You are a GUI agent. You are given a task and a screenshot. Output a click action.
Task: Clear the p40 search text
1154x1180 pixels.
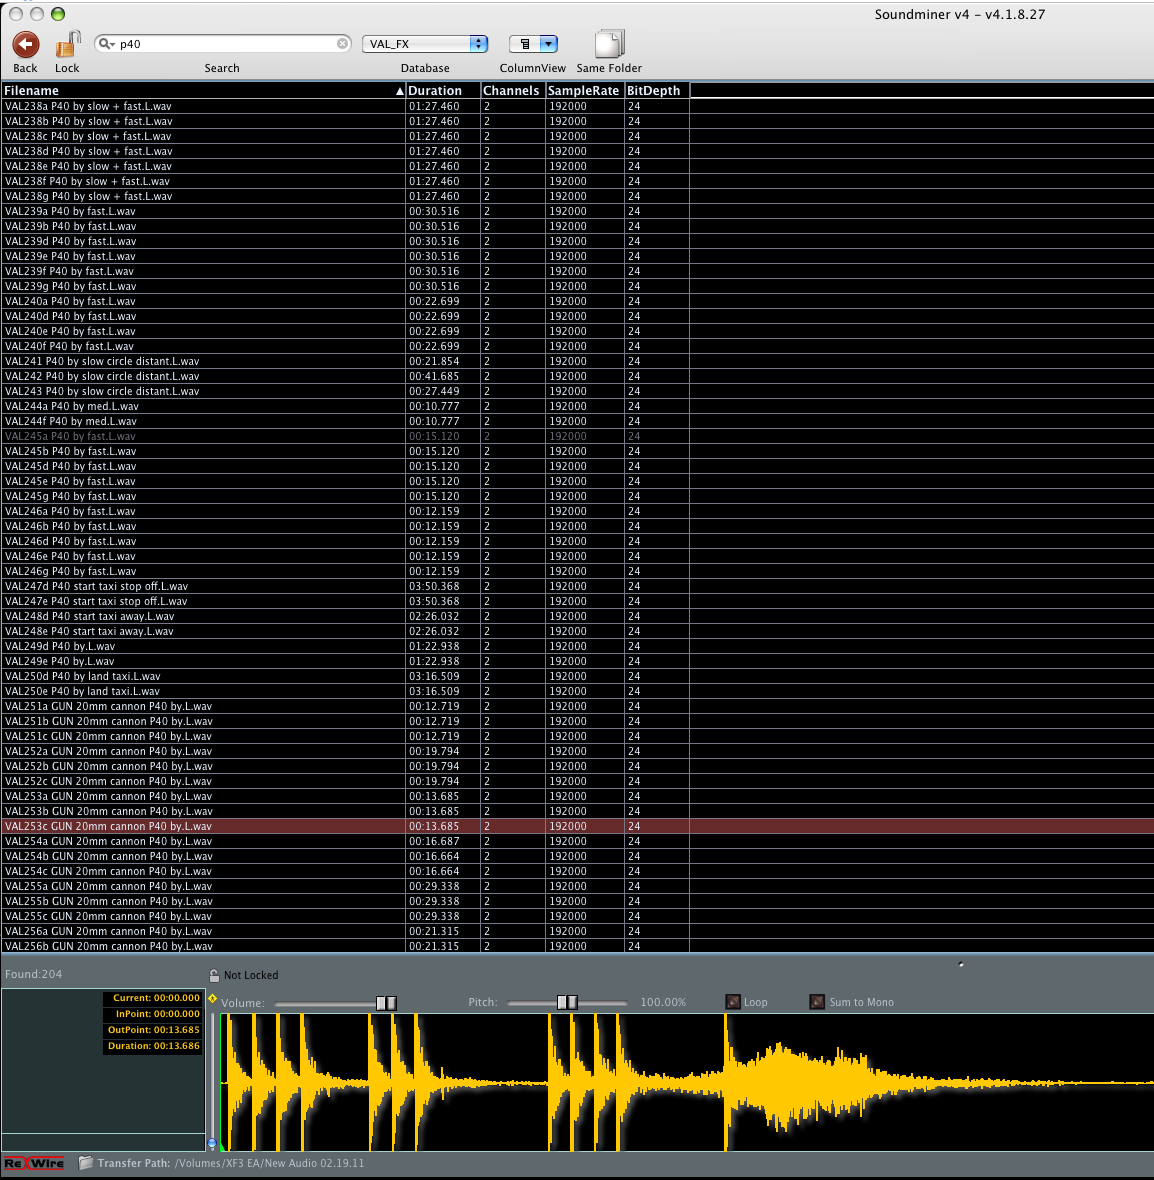point(343,44)
